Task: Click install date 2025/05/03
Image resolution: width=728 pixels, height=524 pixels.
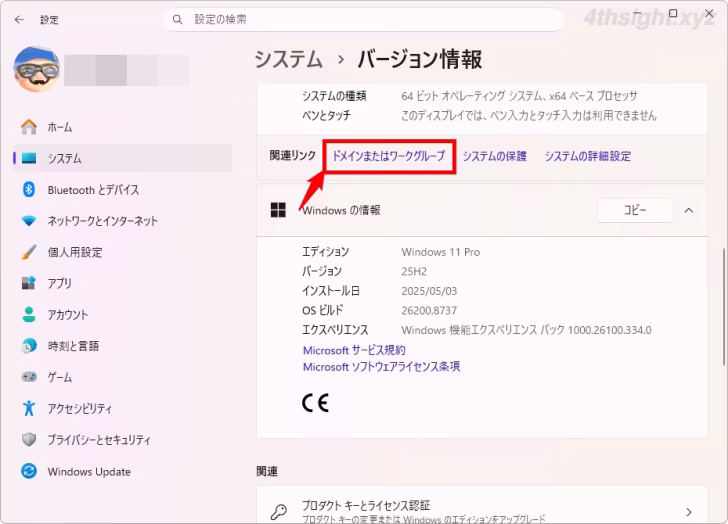Action: pos(429,291)
